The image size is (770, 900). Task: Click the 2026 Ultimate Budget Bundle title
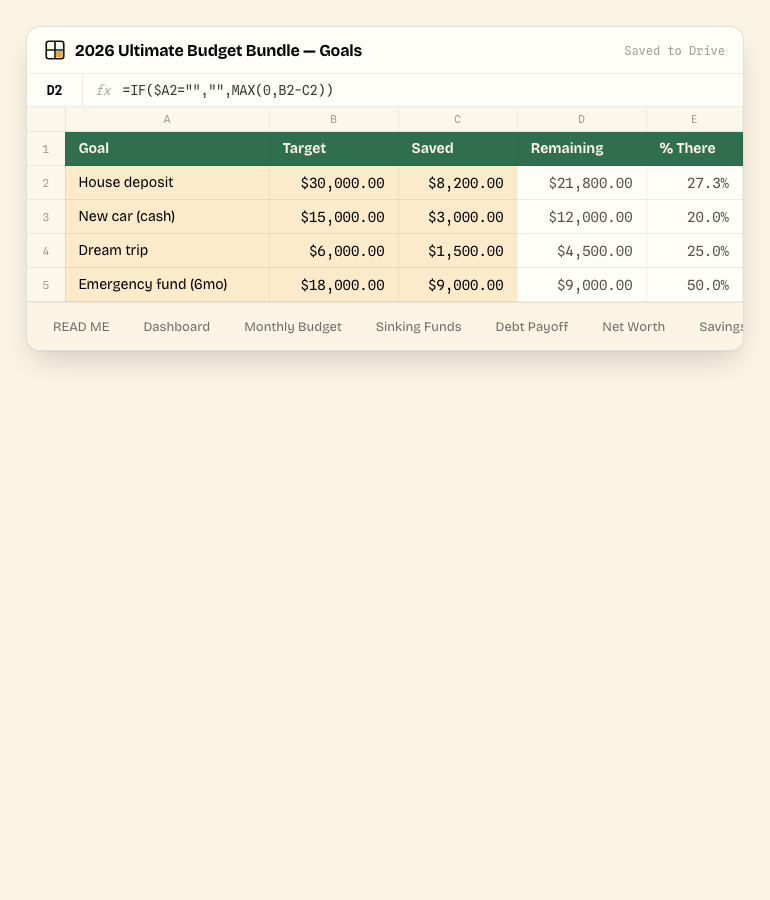pyautogui.click(x=219, y=51)
